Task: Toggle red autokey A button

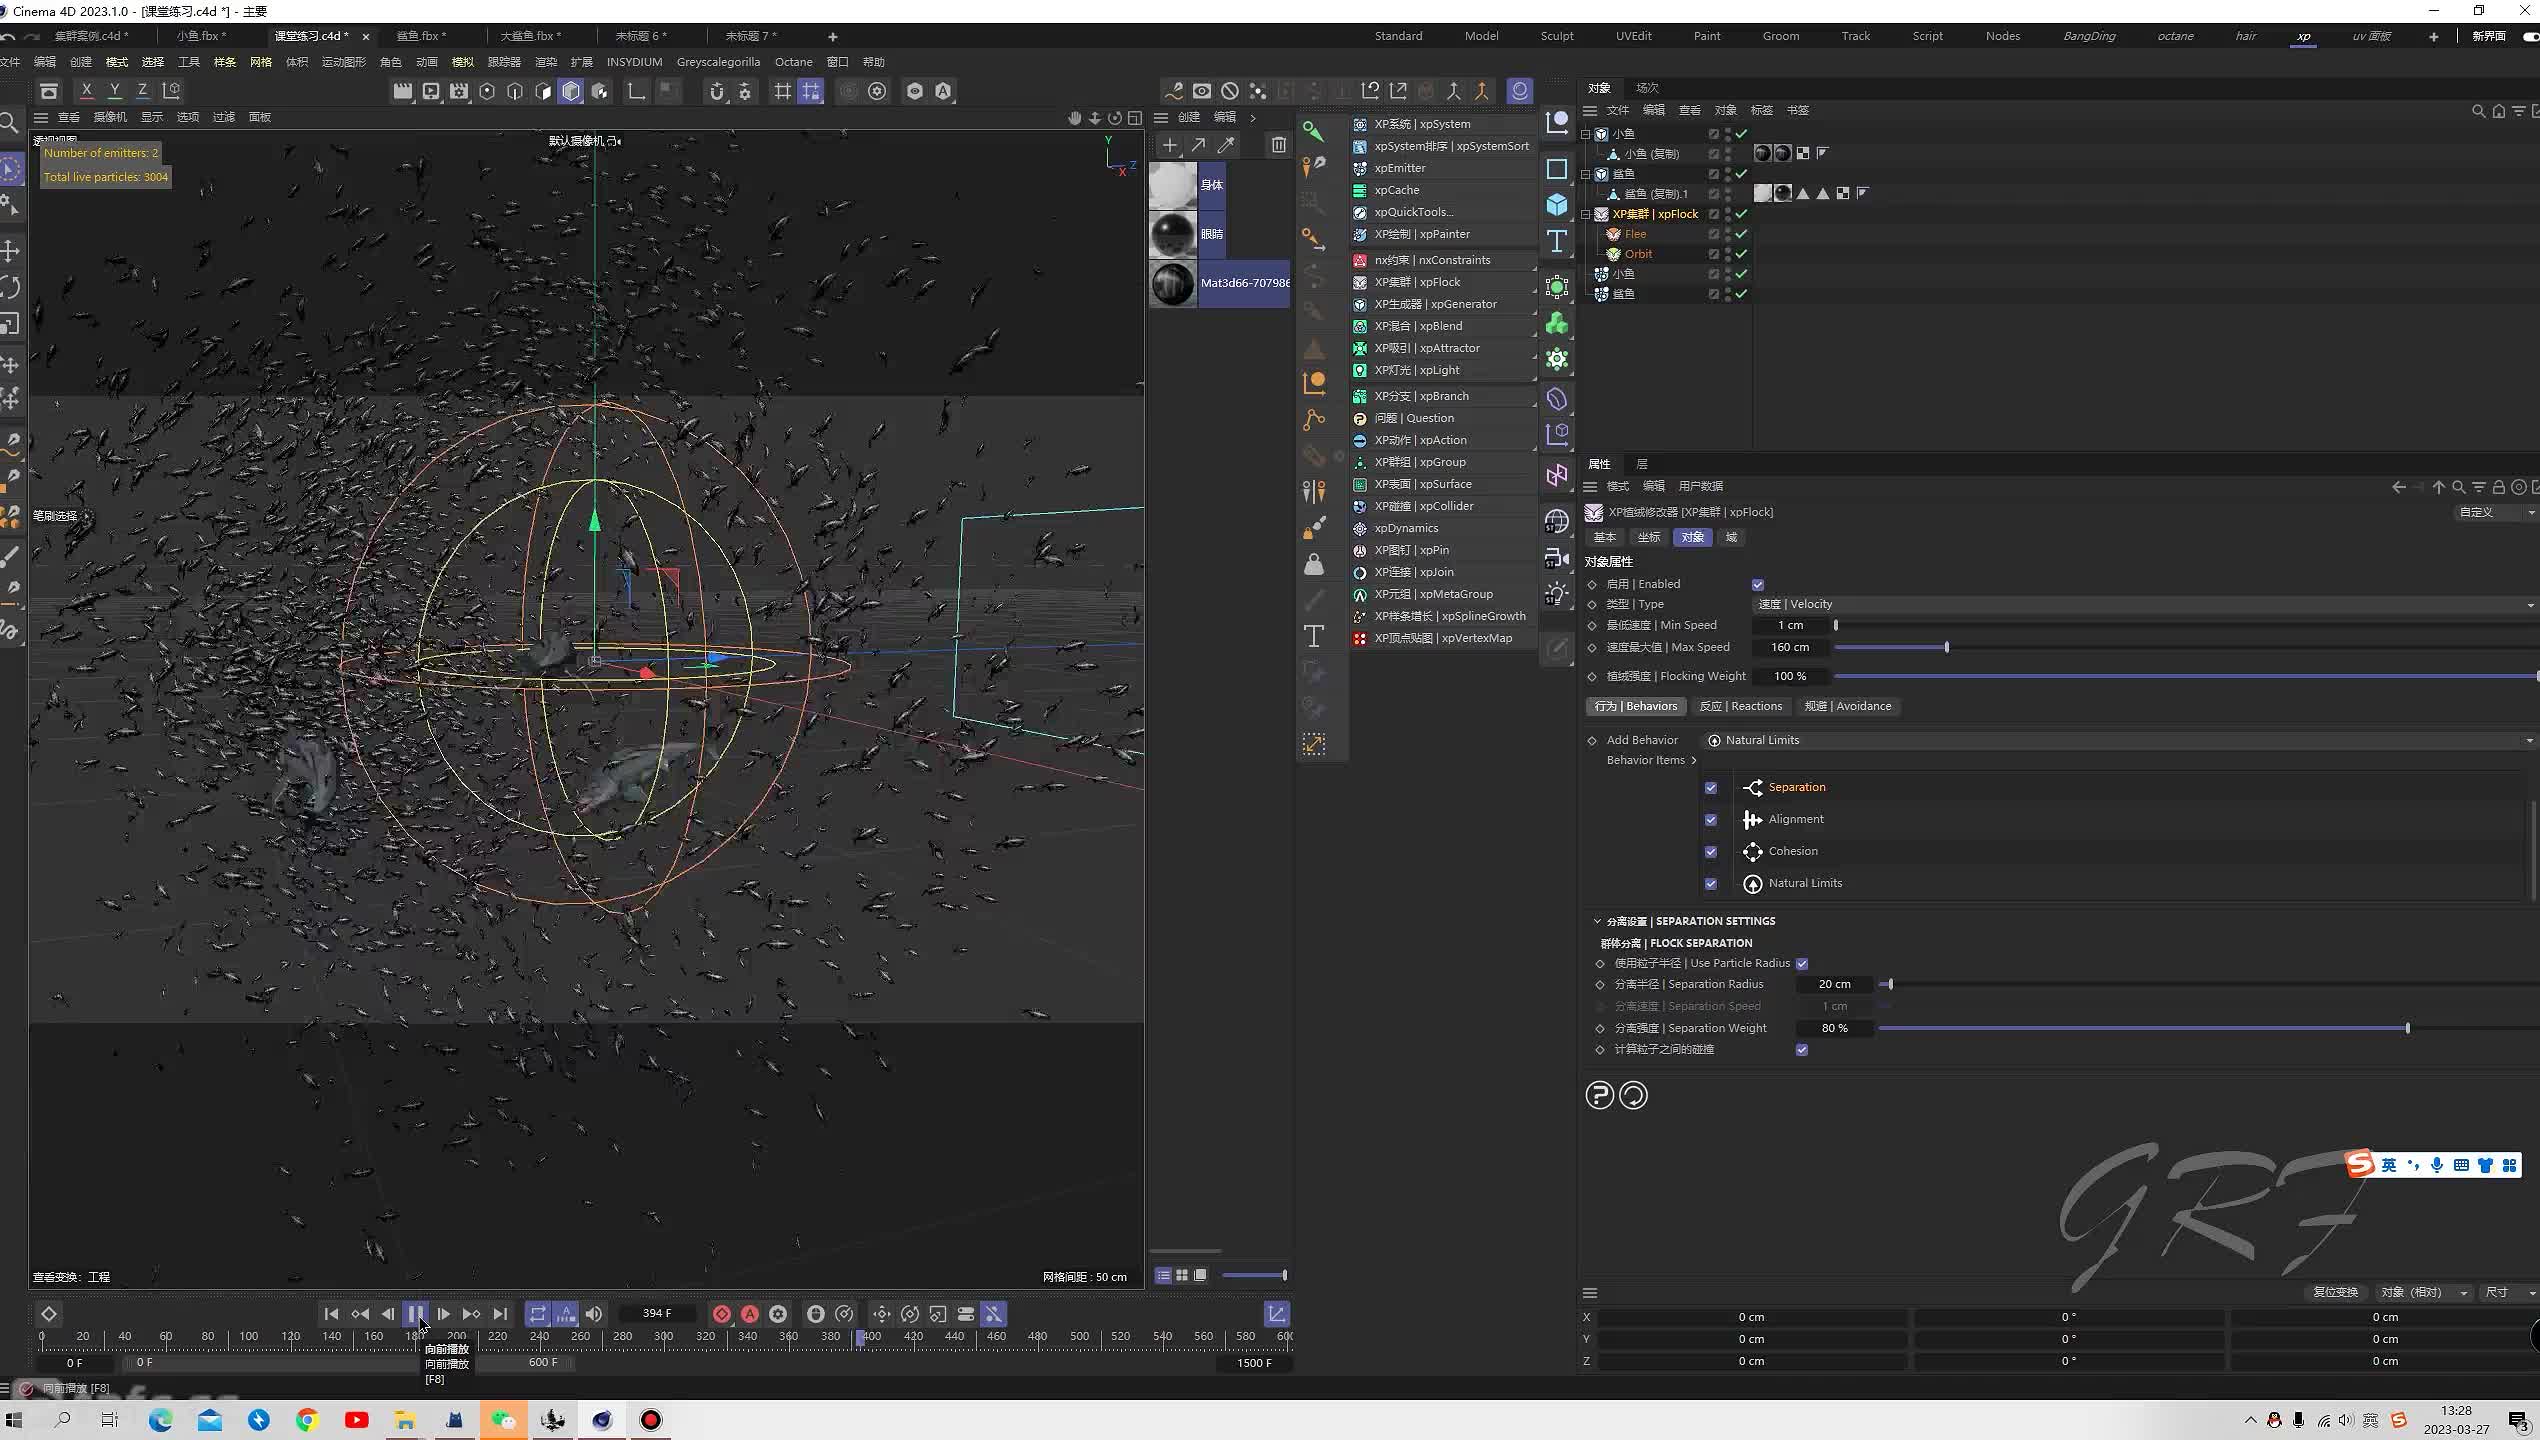Action: click(x=750, y=1314)
